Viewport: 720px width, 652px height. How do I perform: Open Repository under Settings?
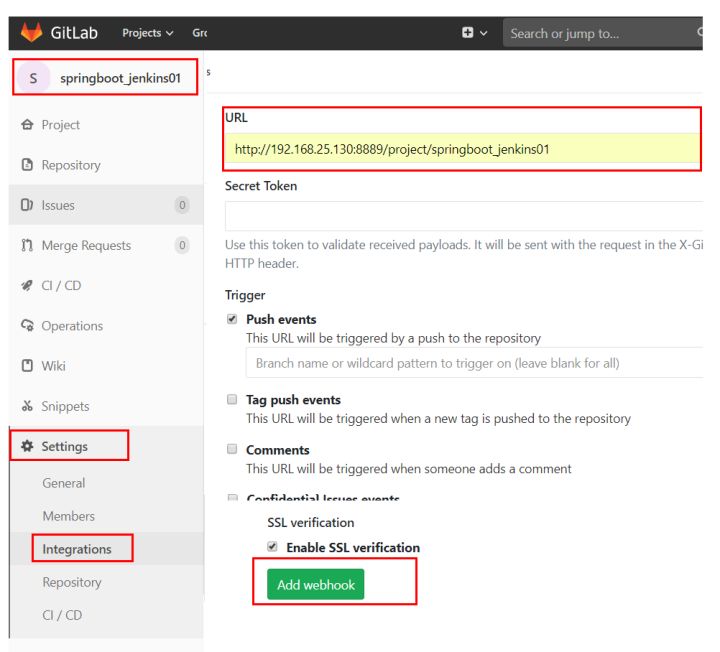[x=72, y=582]
